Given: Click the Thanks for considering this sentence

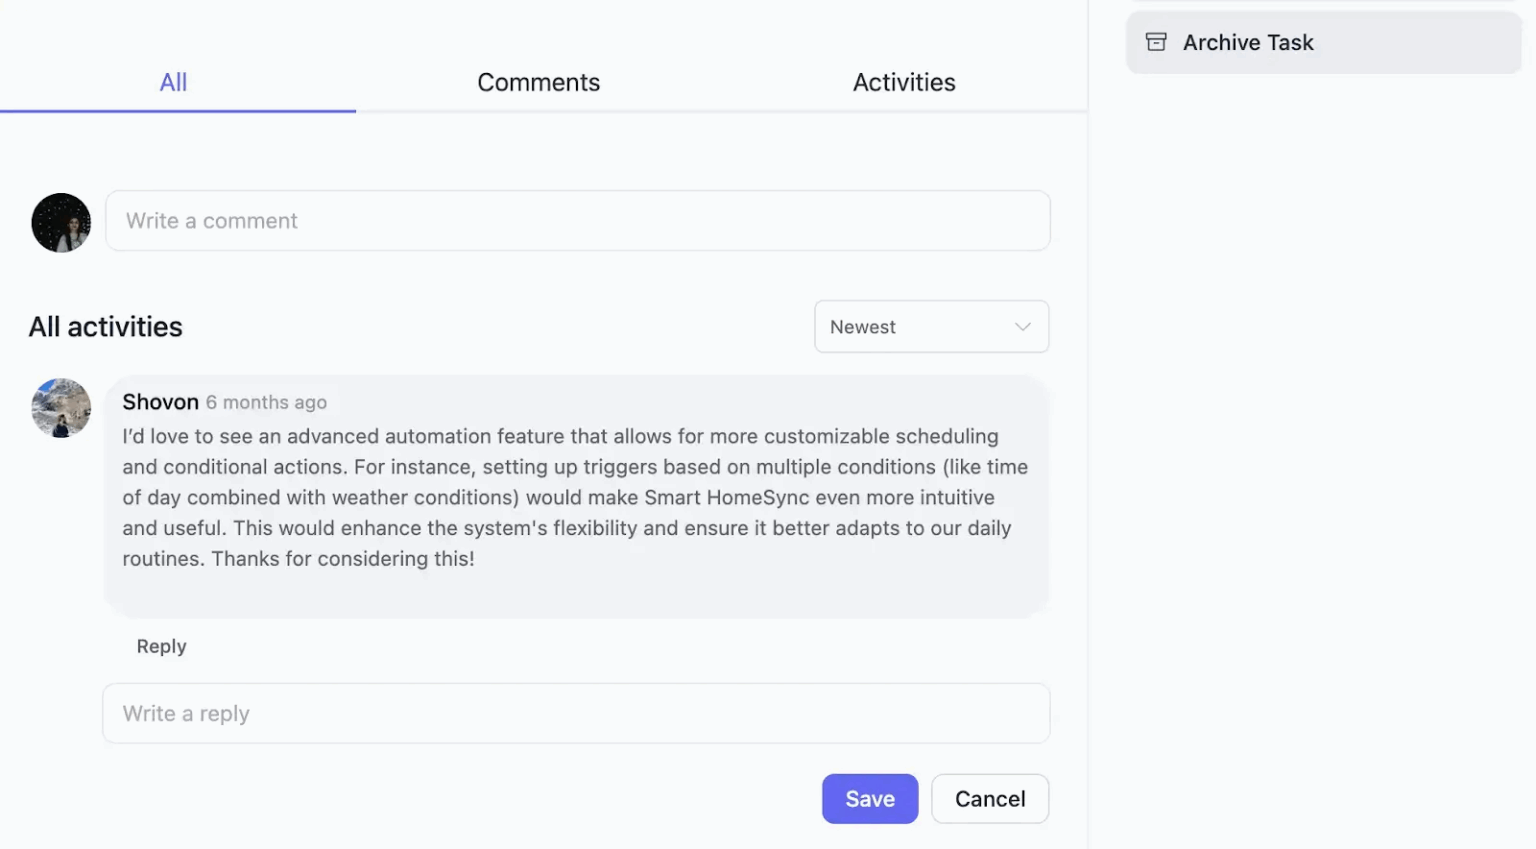Looking at the screenshot, I should point(343,559).
